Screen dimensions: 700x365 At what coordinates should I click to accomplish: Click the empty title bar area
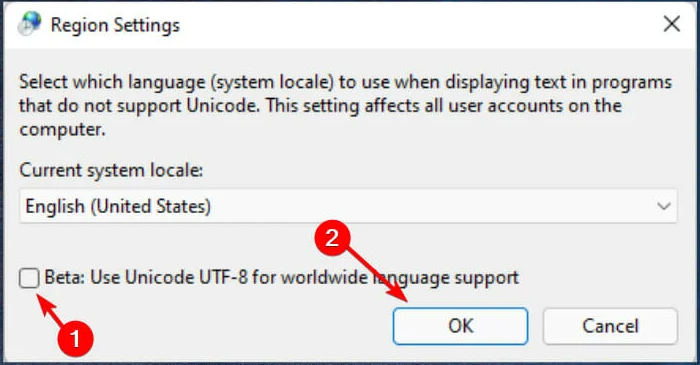(420, 25)
